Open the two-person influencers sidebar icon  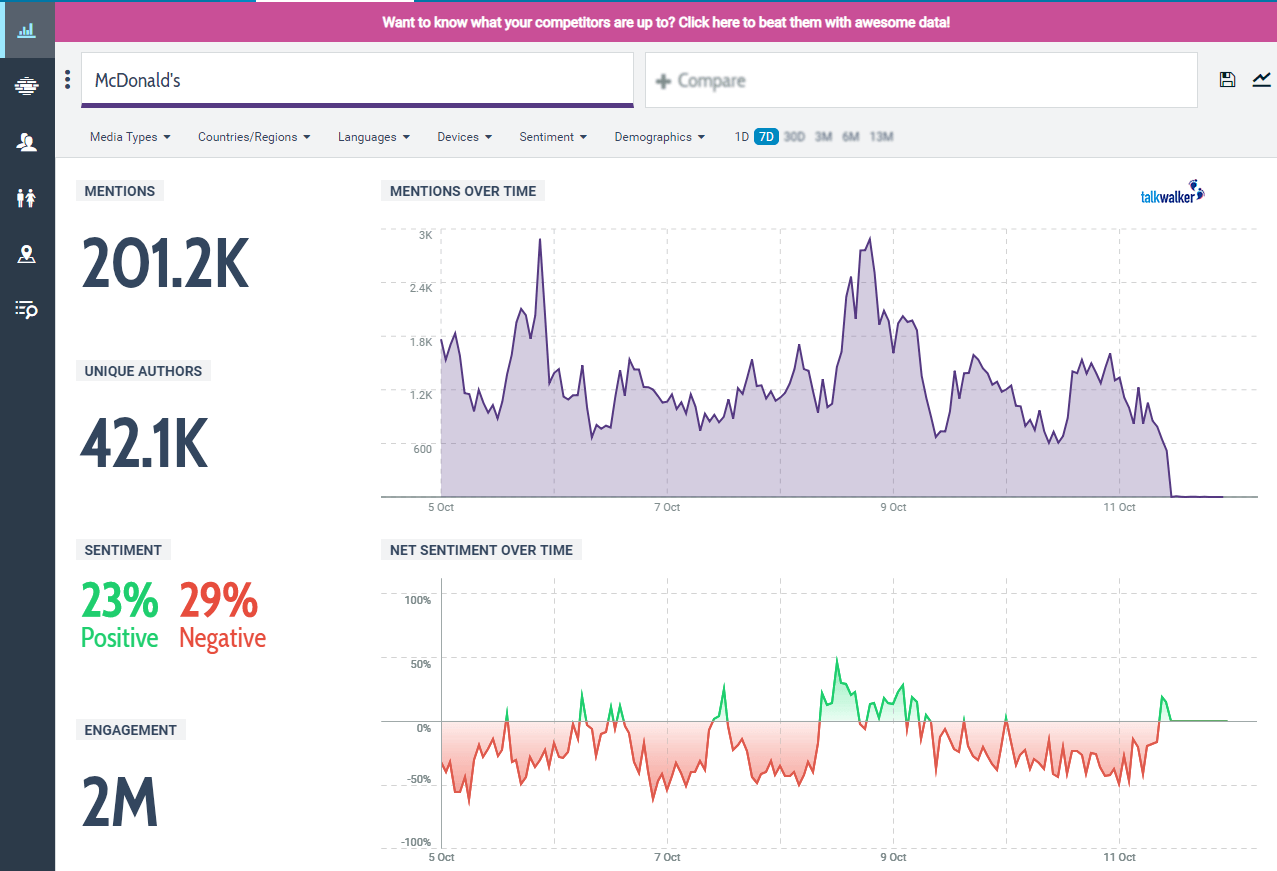[x=27, y=143]
